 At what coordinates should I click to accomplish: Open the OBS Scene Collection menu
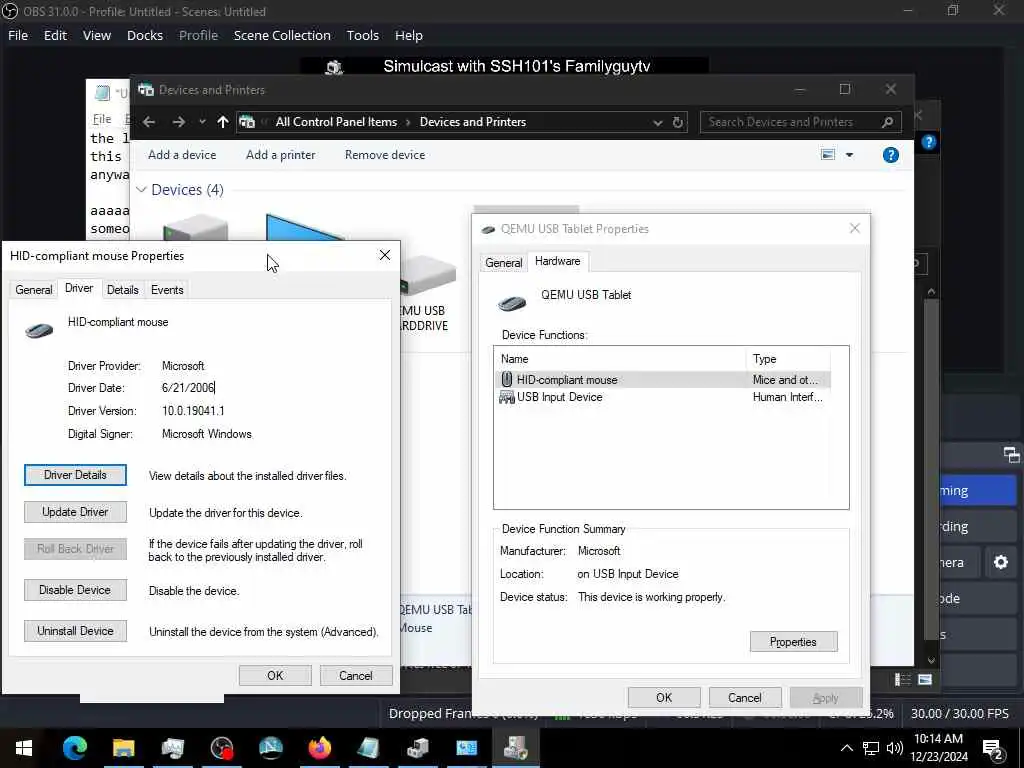282,35
